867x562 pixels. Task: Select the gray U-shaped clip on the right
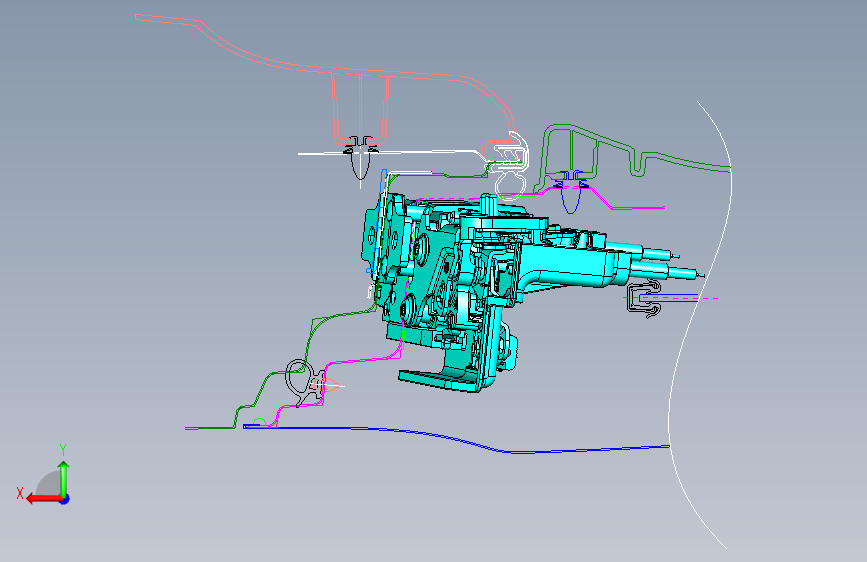point(644,299)
